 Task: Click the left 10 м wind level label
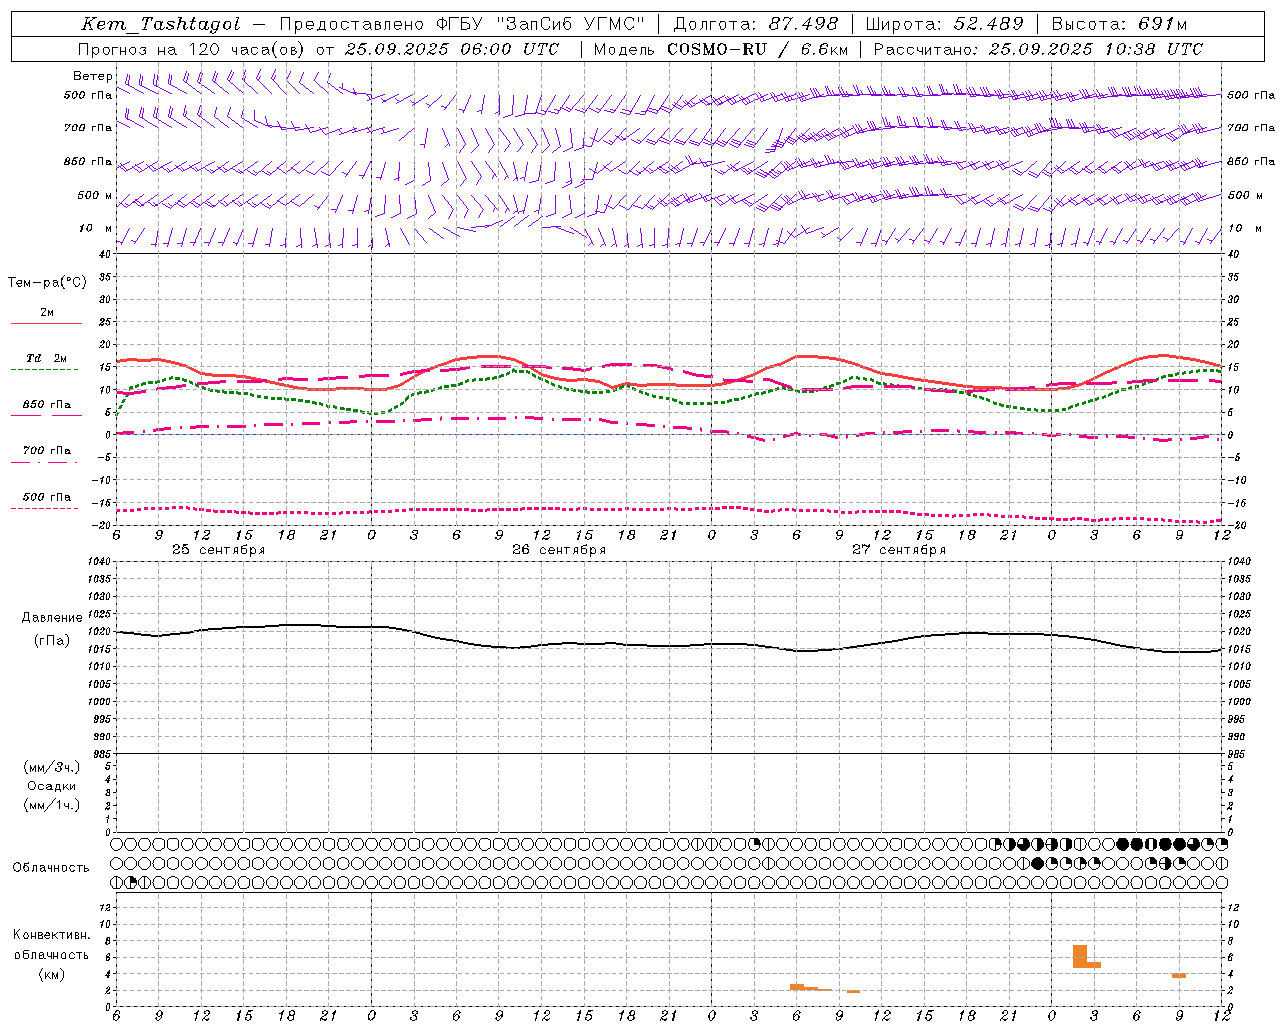tap(95, 228)
